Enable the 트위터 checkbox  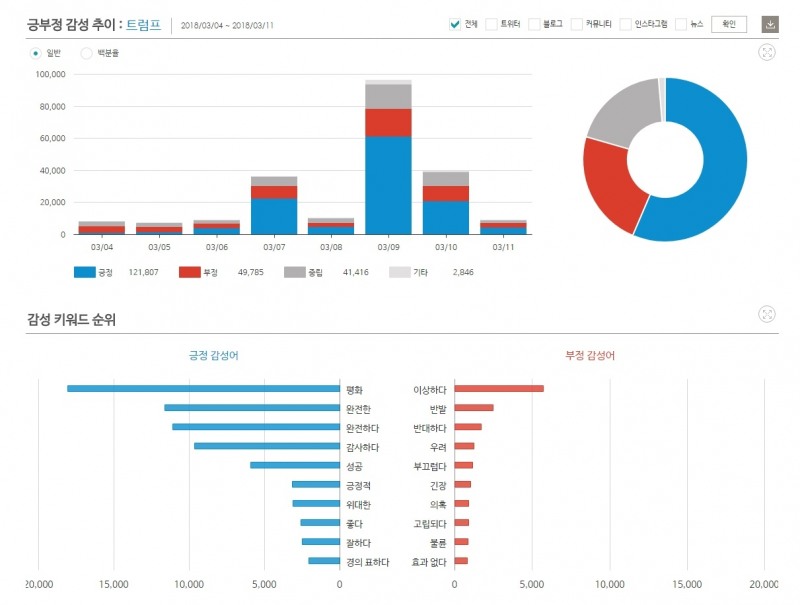[491, 24]
